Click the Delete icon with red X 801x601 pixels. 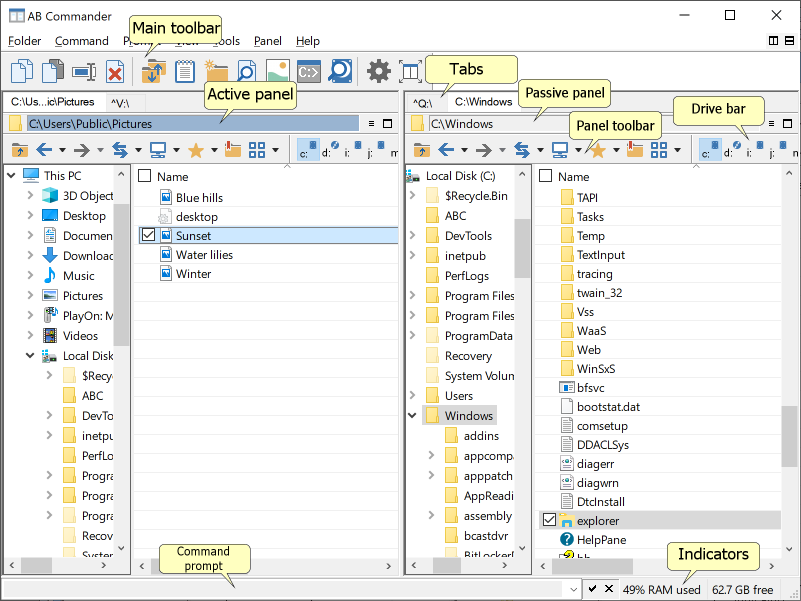[x=115, y=72]
